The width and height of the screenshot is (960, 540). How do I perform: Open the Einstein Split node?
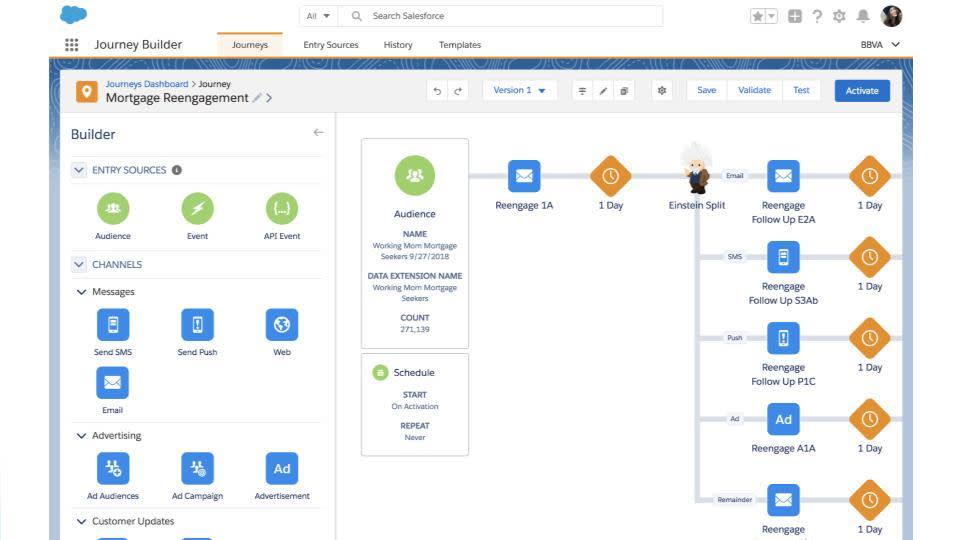click(x=696, y=168)
